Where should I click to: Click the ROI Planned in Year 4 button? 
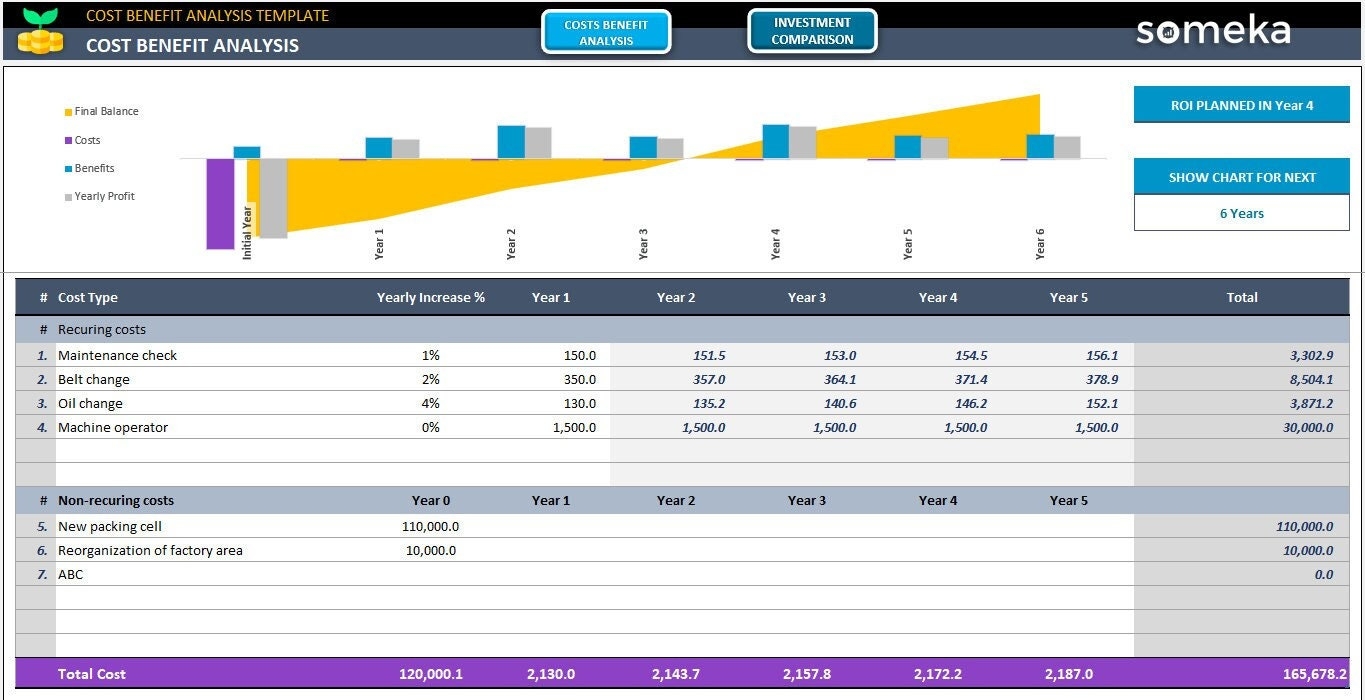[x=1241, y=104]
